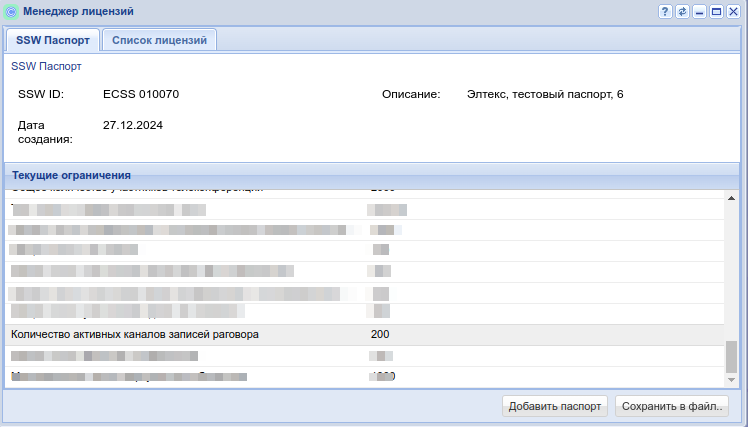This screenshot has width=748, height=427.
Task: Click Сохранить в файл.. button
Action: pos(672,406)
